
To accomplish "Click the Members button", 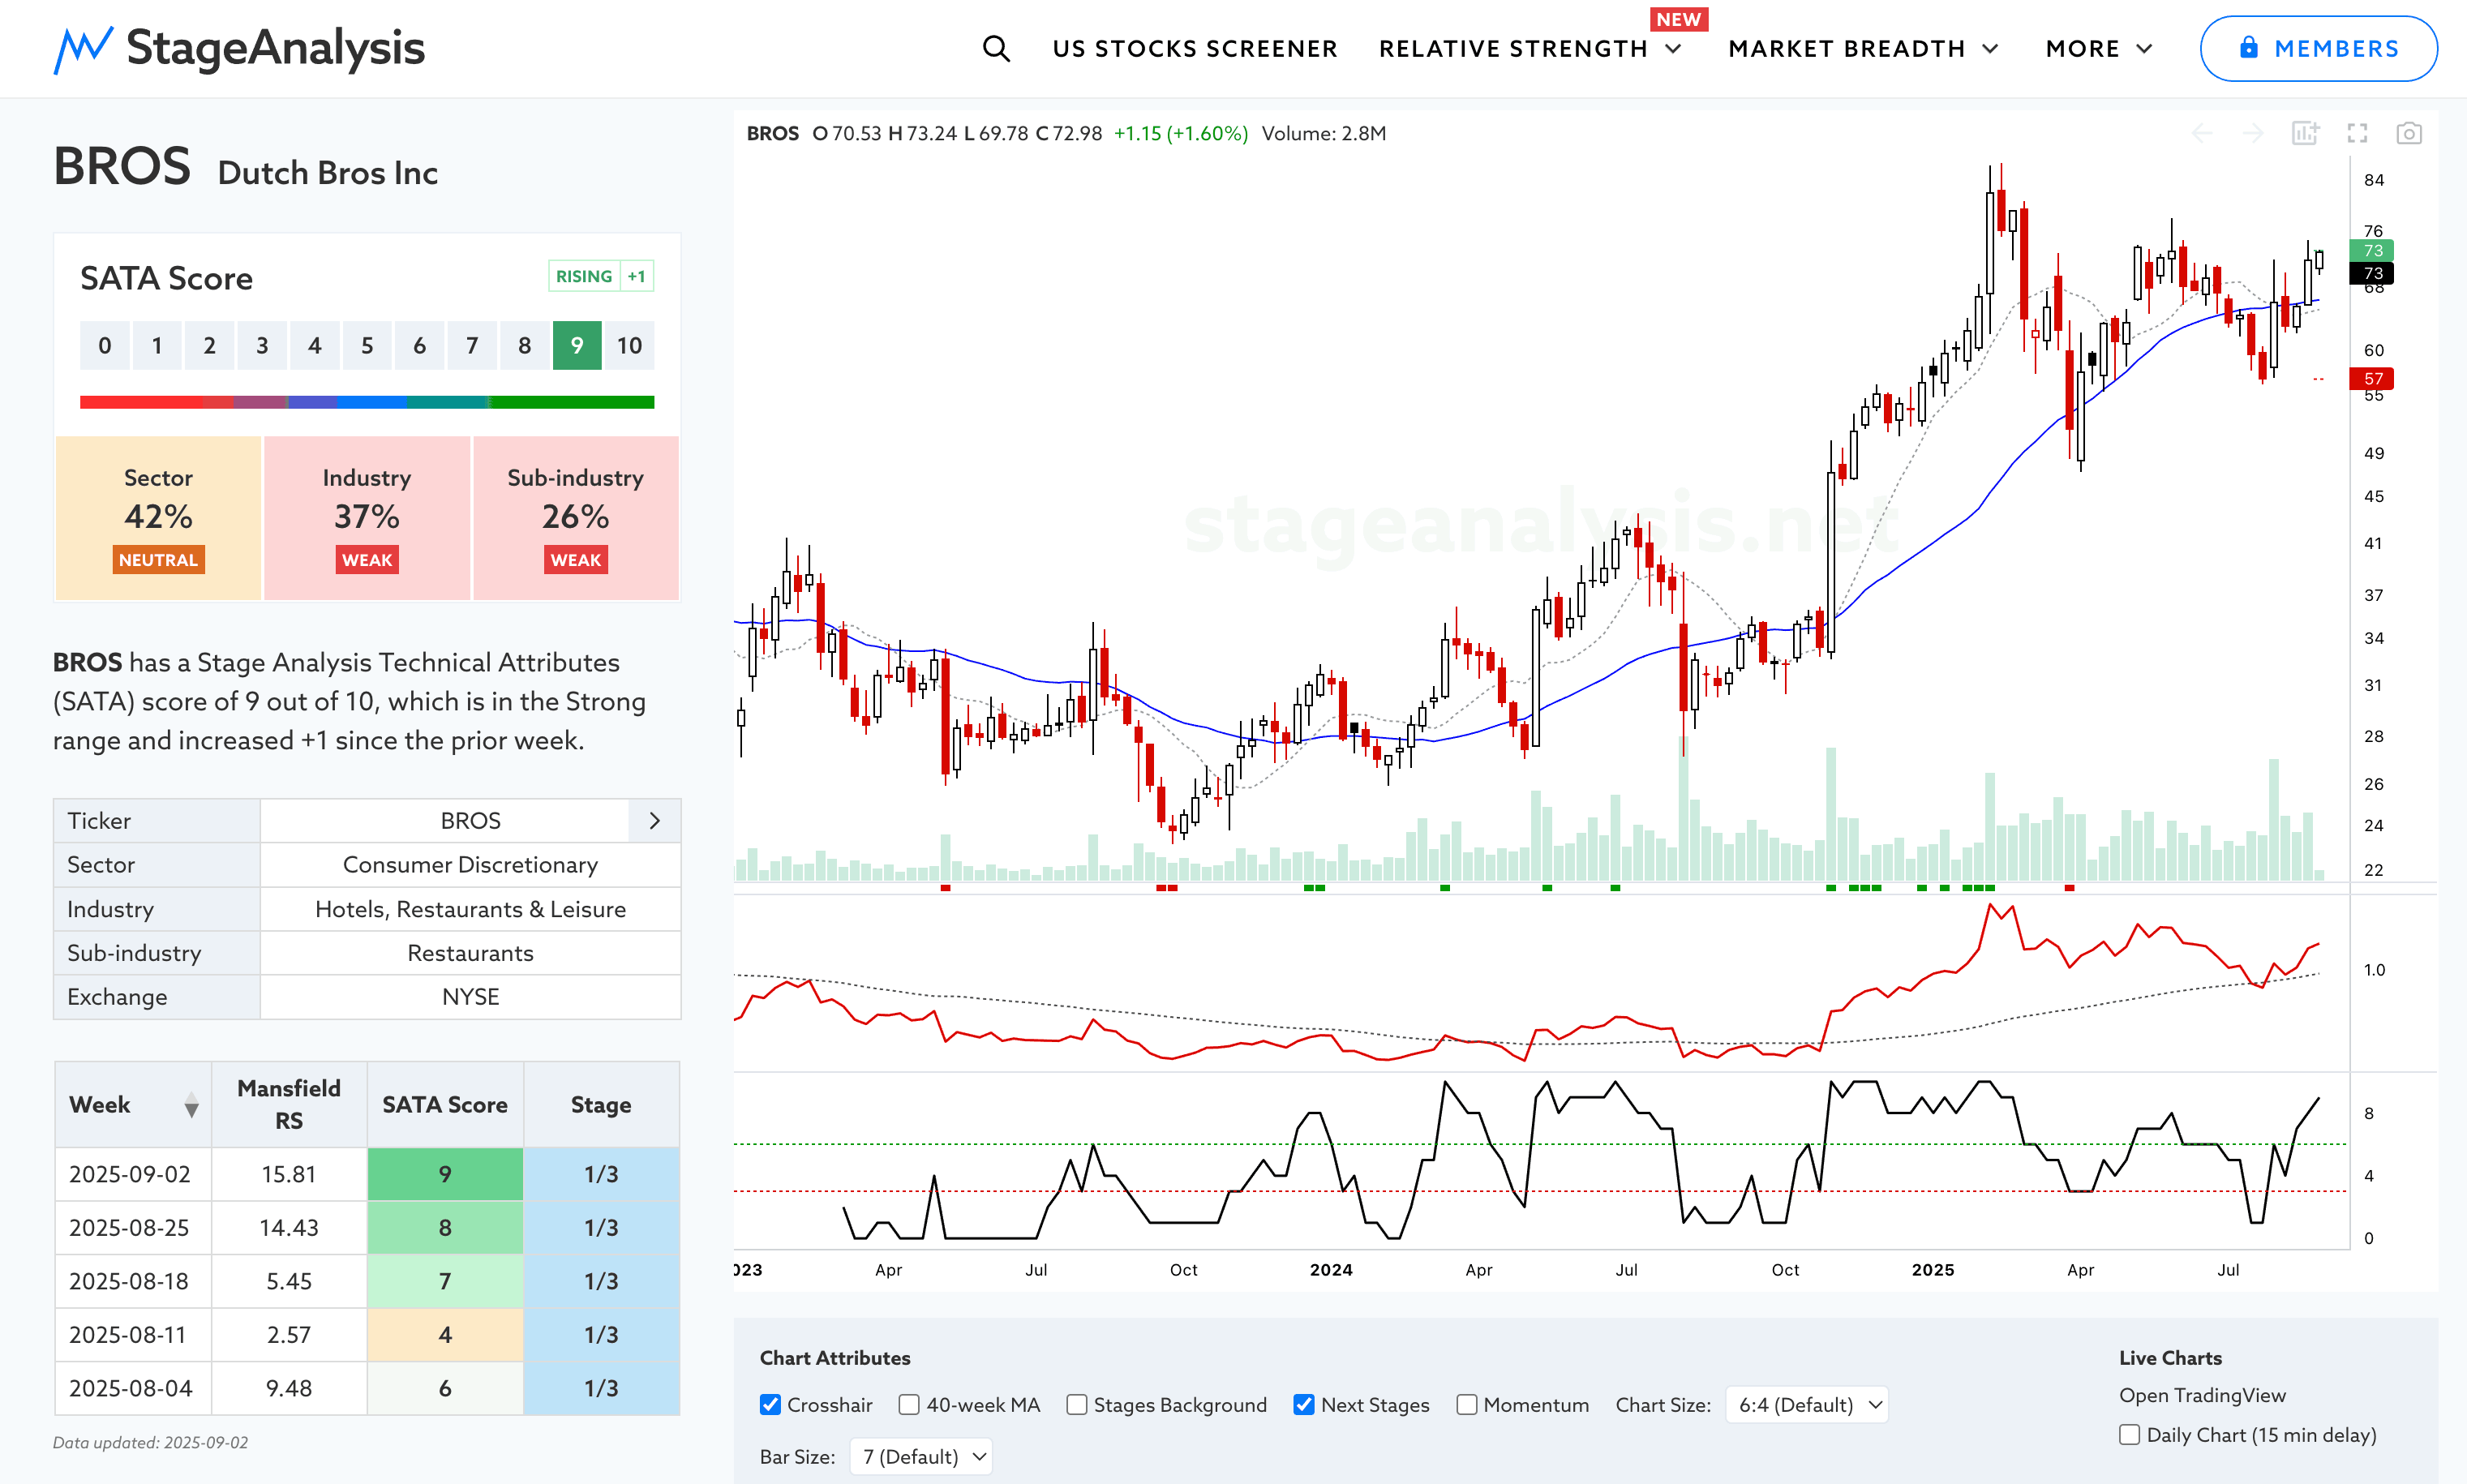I will click(x=2318, y=48).
